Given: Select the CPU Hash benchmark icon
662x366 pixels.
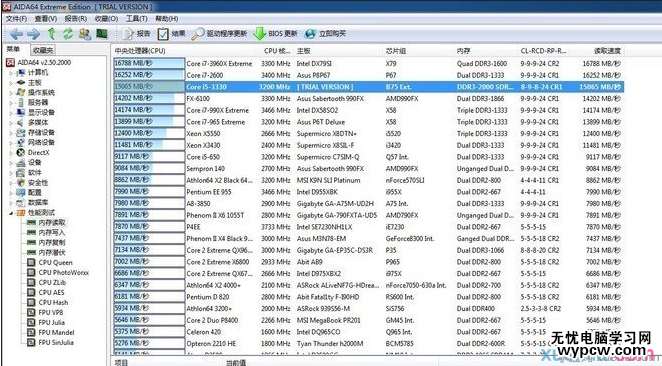Looking at the screenshot, I should point(31,302).
